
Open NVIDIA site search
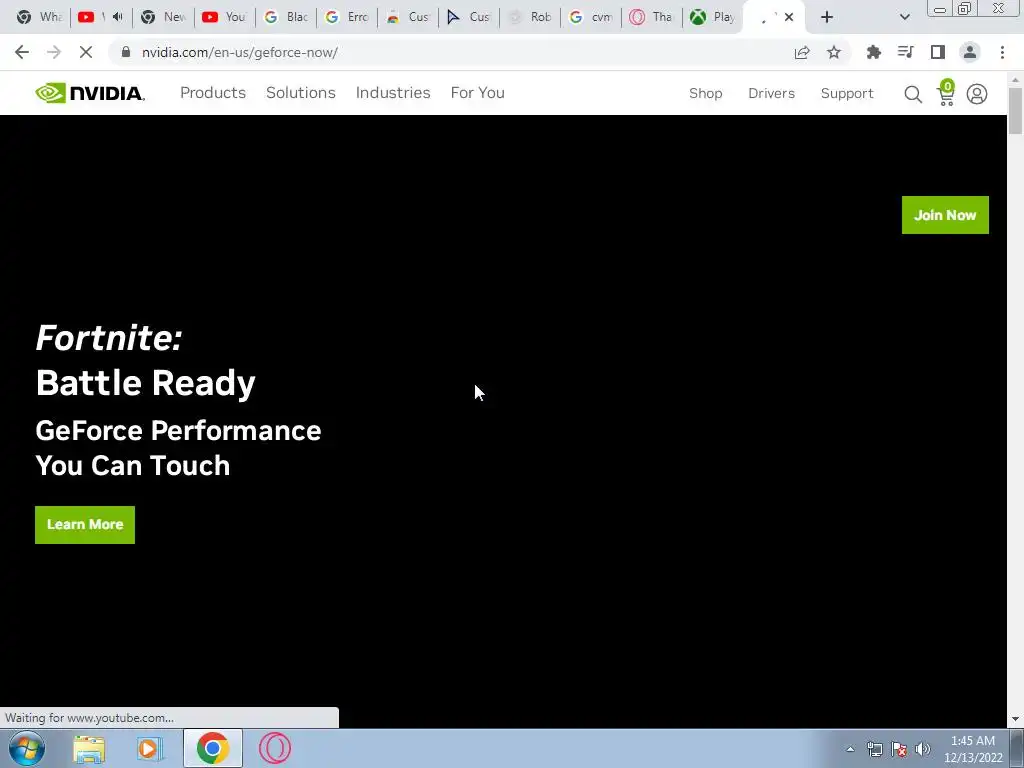[913, 94]
